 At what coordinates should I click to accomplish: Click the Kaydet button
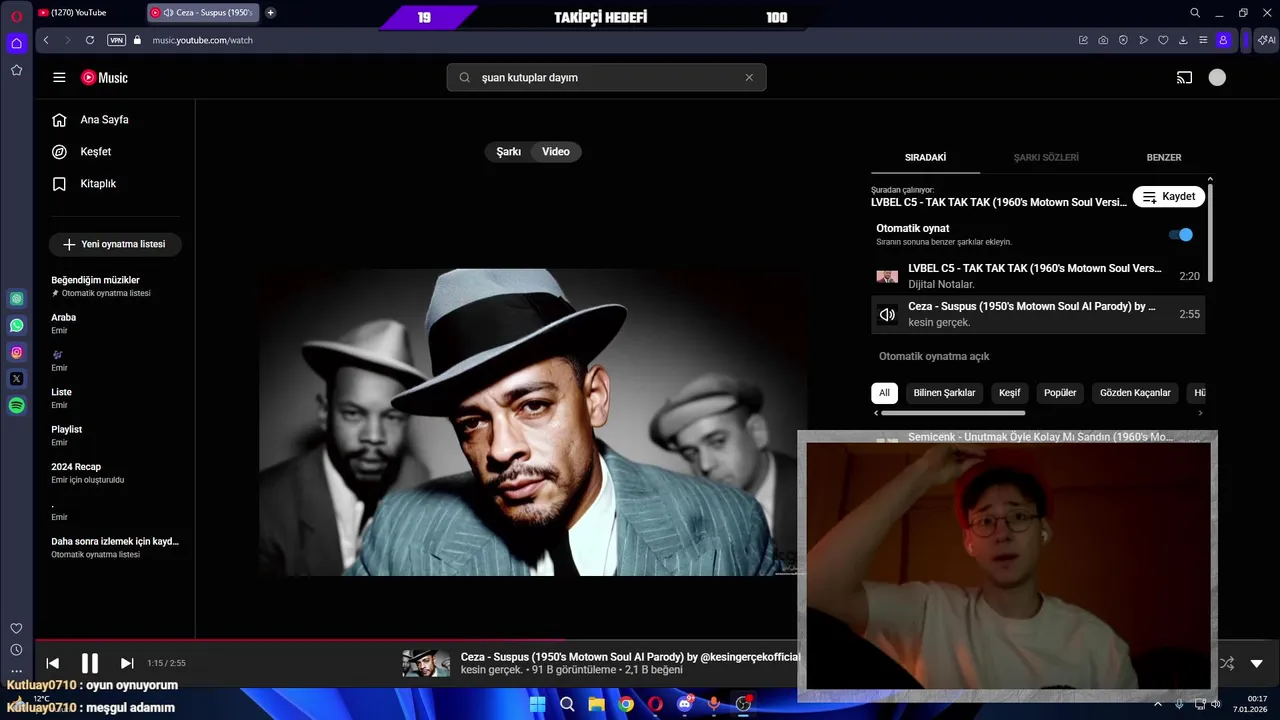[1169, 197]
